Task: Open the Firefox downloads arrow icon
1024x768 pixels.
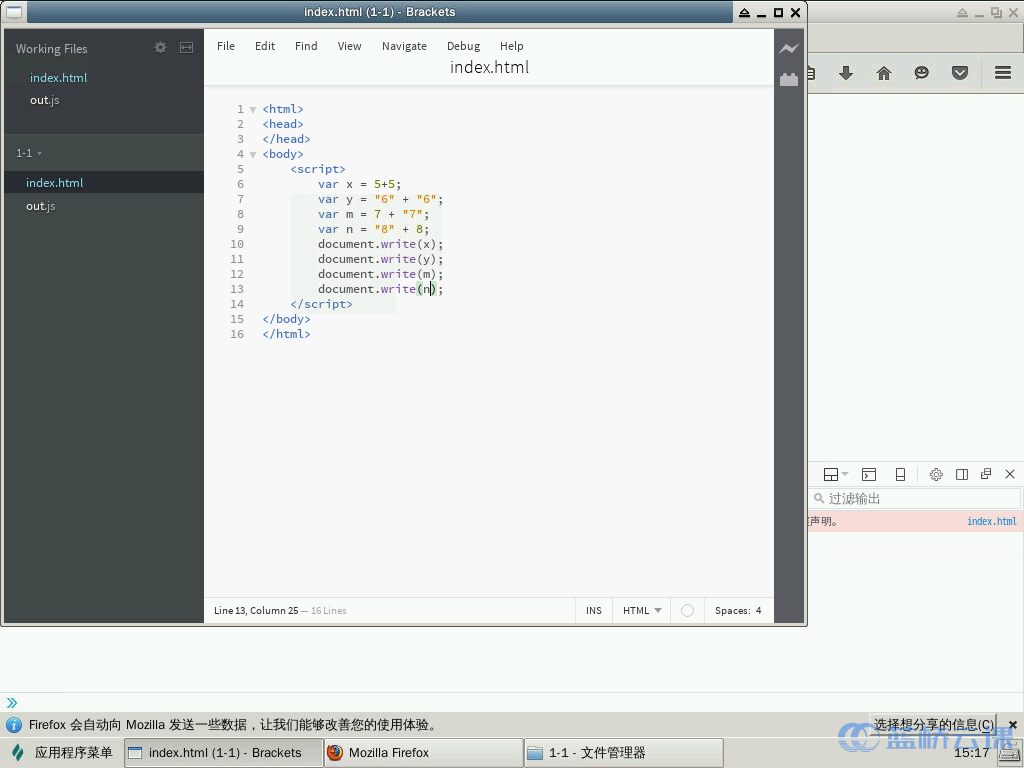Action: (x=845, y=73)
